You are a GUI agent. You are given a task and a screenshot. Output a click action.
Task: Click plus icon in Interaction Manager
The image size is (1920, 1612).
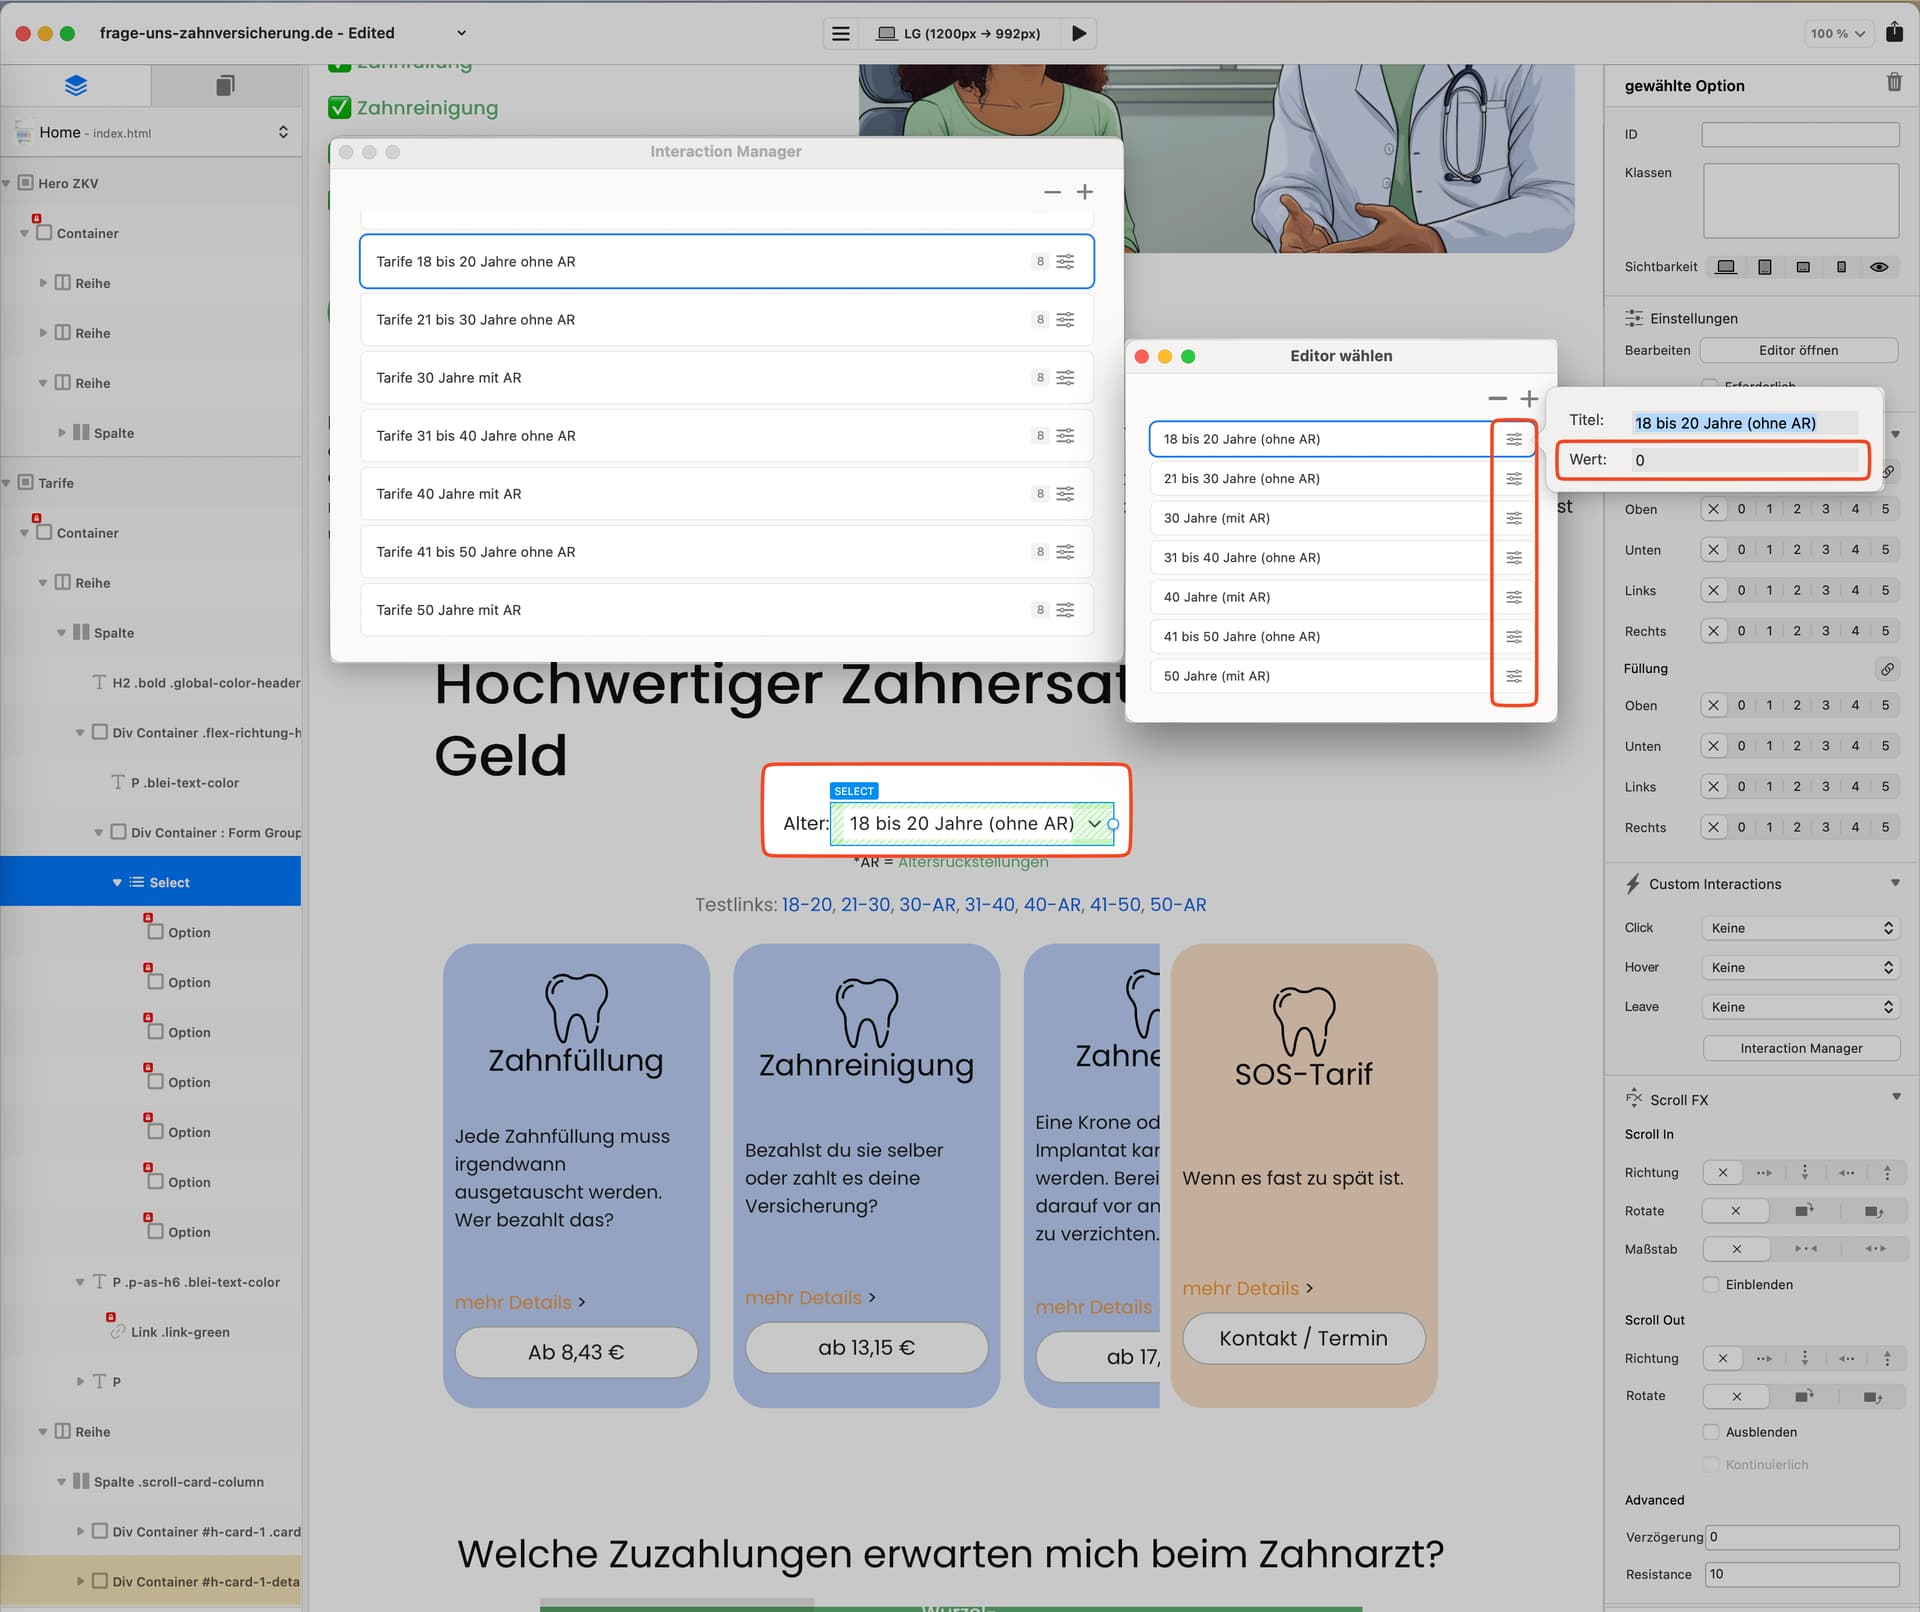coord(1085,192)
